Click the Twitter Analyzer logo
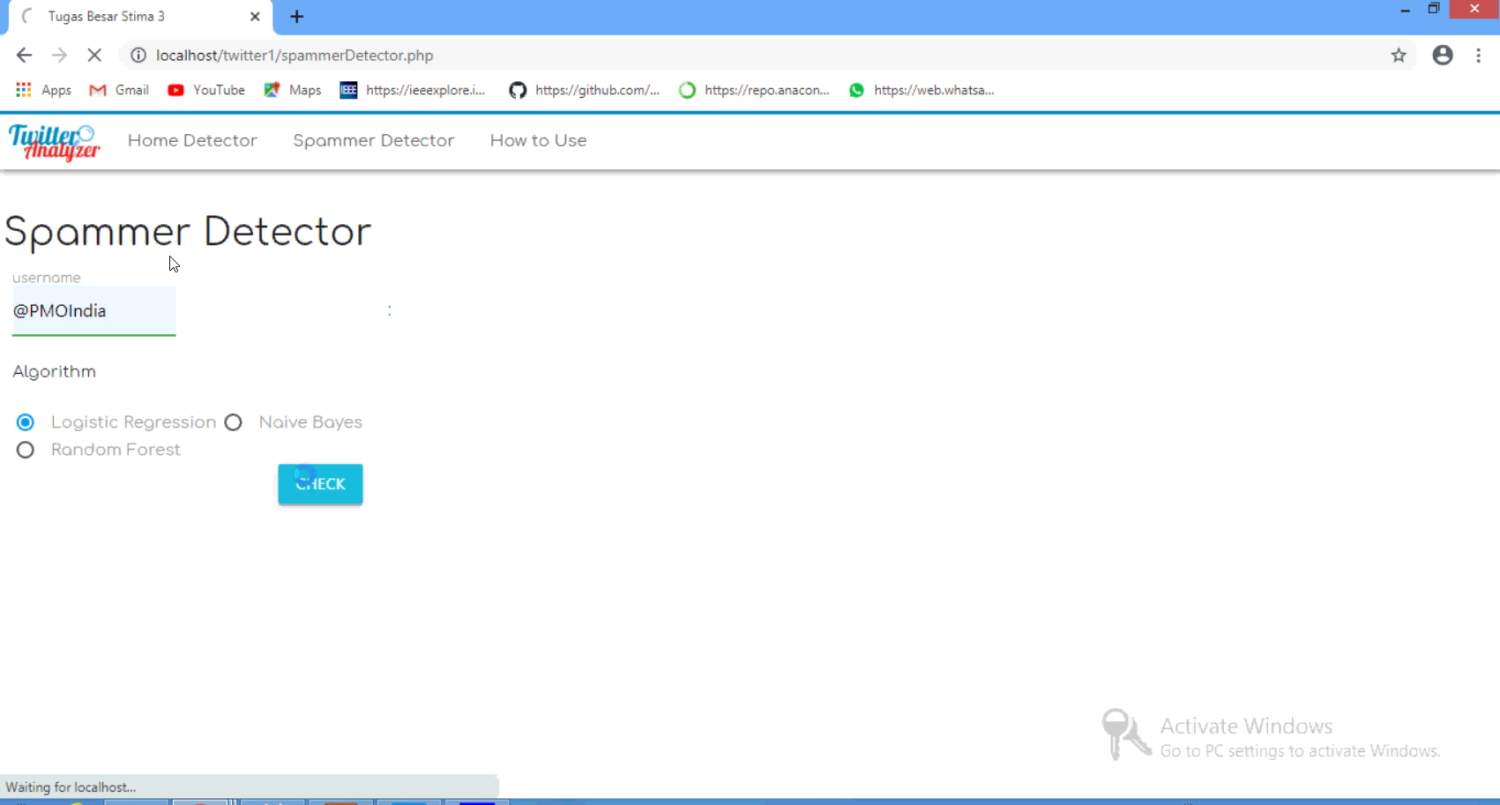This screenshot has height=805, width=1500. 55,142
